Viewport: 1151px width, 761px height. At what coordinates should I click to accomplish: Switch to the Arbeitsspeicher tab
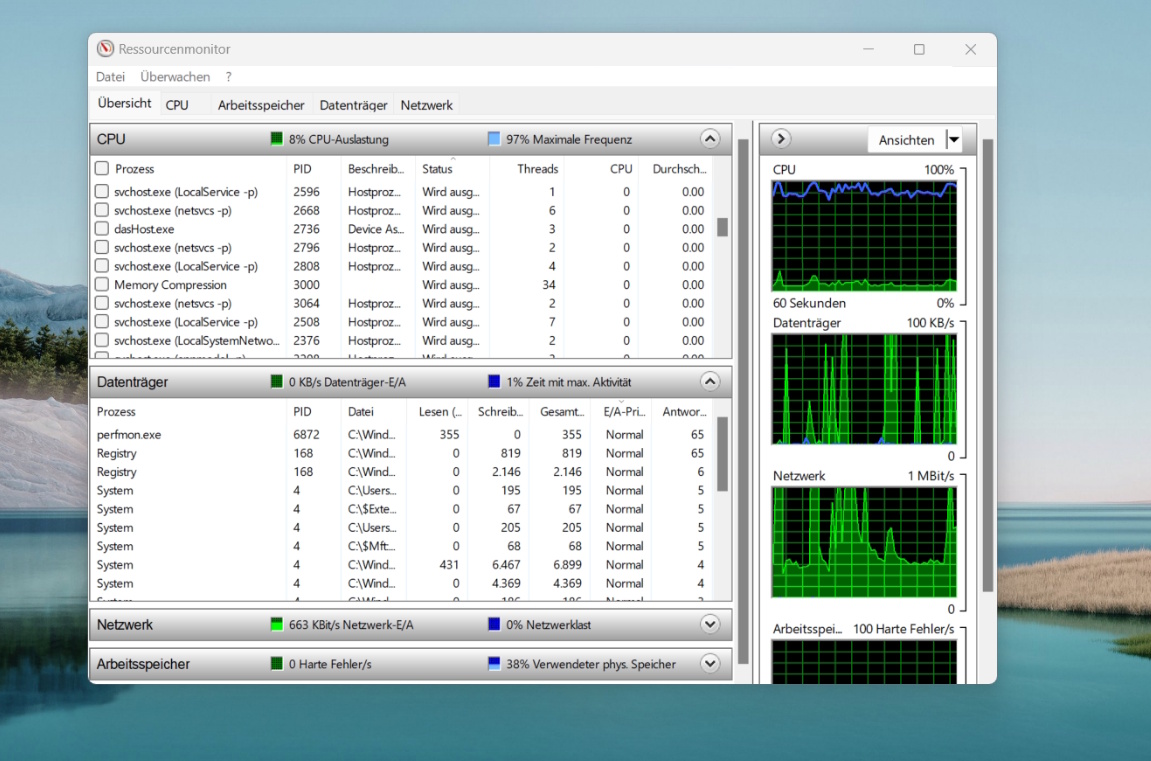coord(262,105)
